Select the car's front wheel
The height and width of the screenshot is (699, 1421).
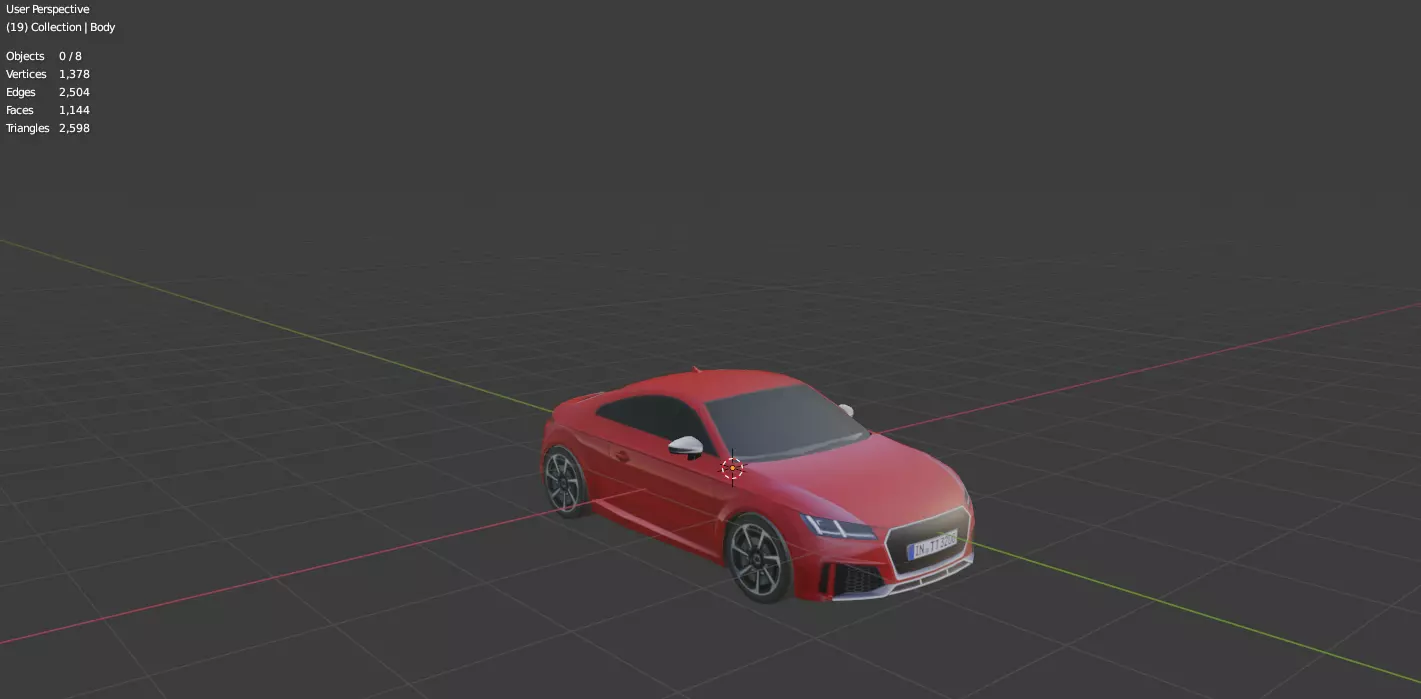[x=757, y=559]
